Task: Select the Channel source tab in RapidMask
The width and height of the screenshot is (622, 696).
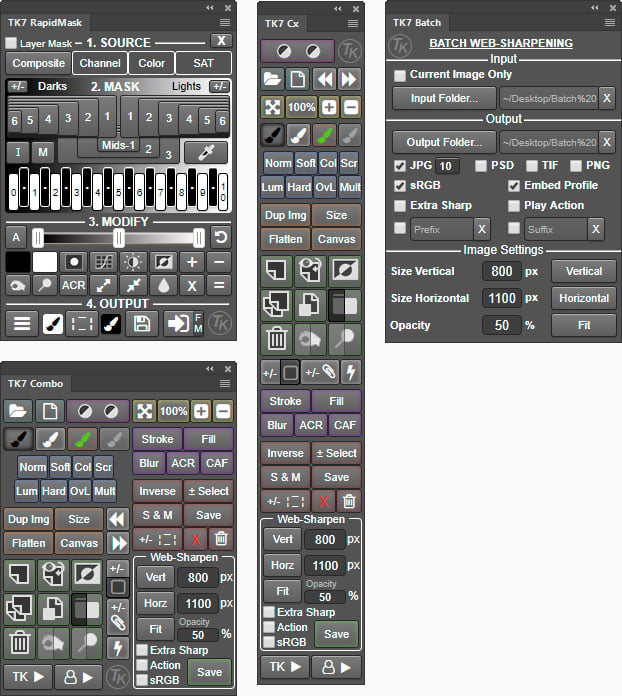Action: pos(100,63)
